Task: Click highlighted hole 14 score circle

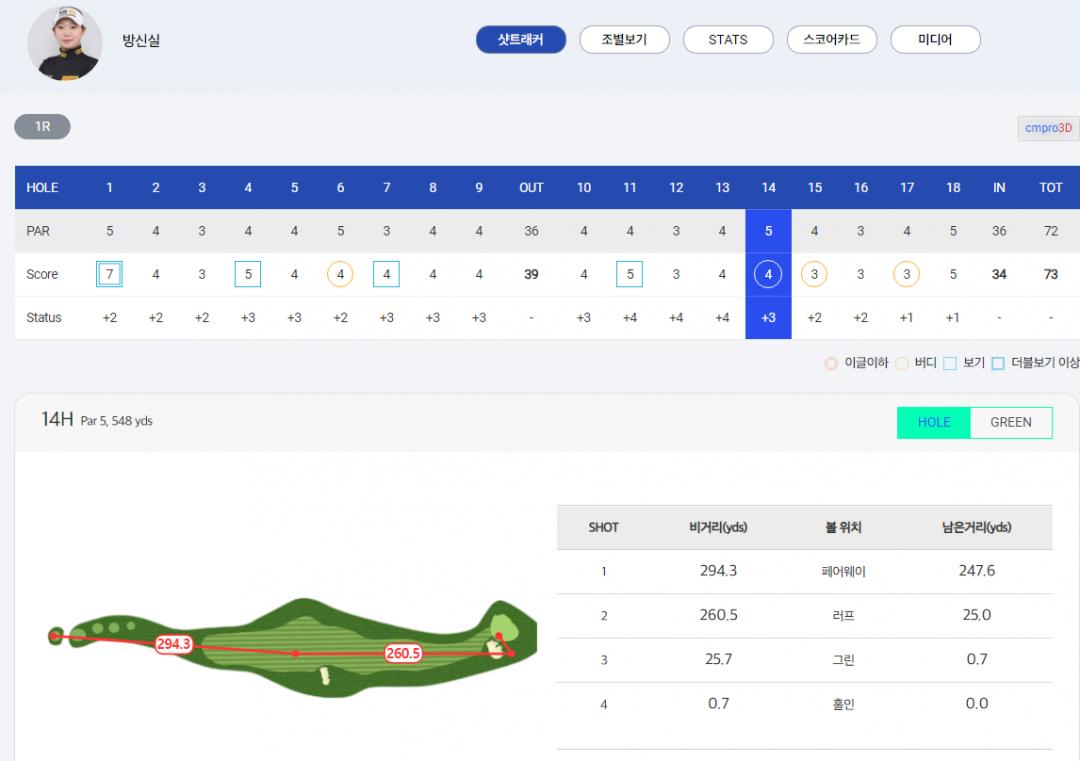Action: coord(768,274)
